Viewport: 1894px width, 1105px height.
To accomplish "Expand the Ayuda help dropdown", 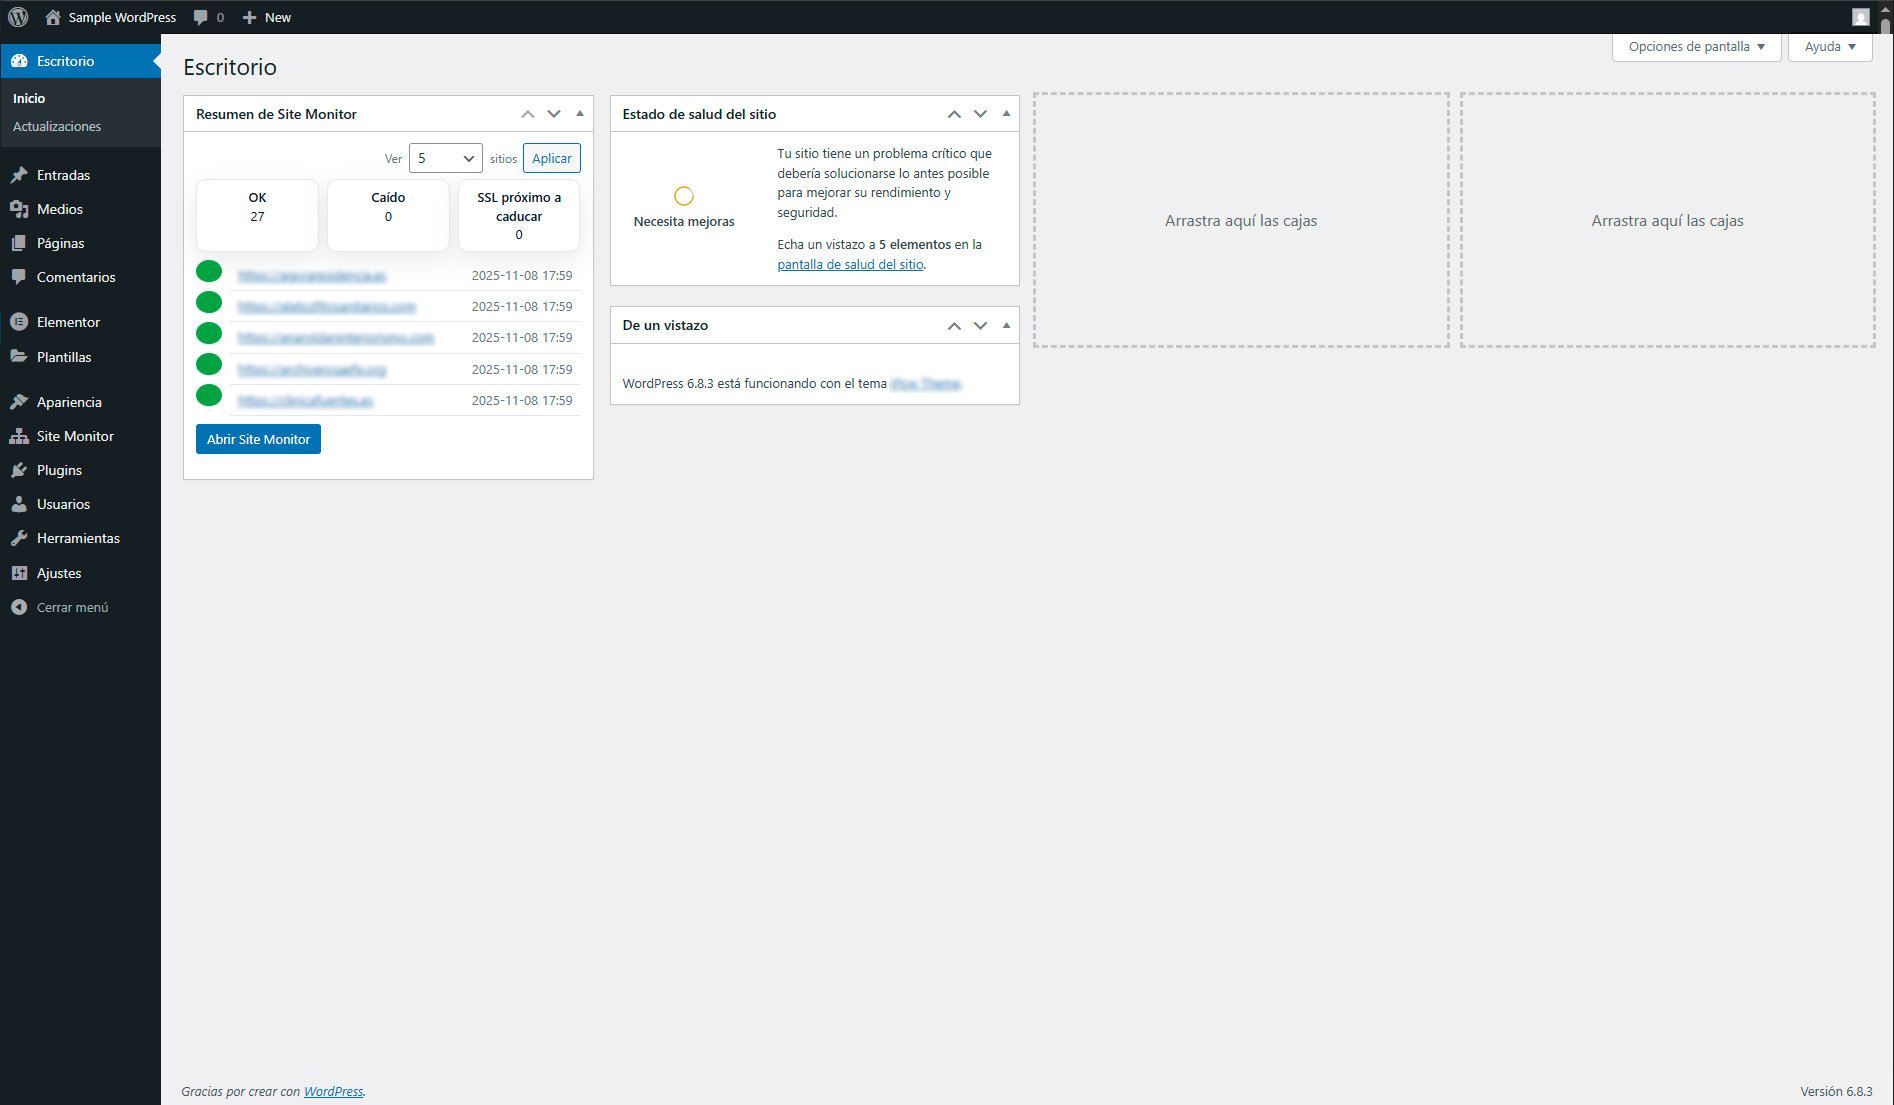I will [x=1829, y=47].
